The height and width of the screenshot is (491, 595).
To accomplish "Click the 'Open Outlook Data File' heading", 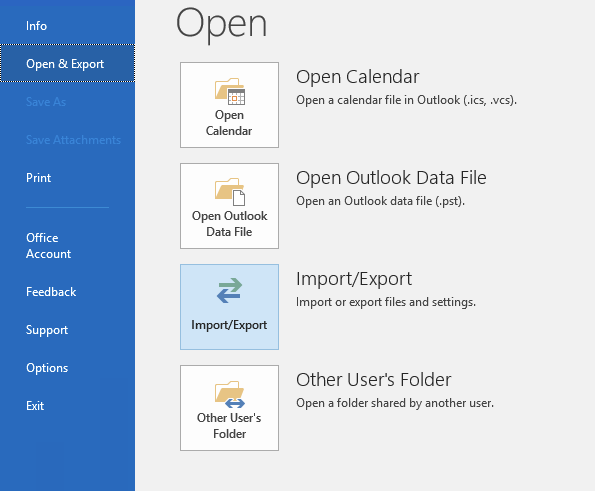I will point(391,178).
